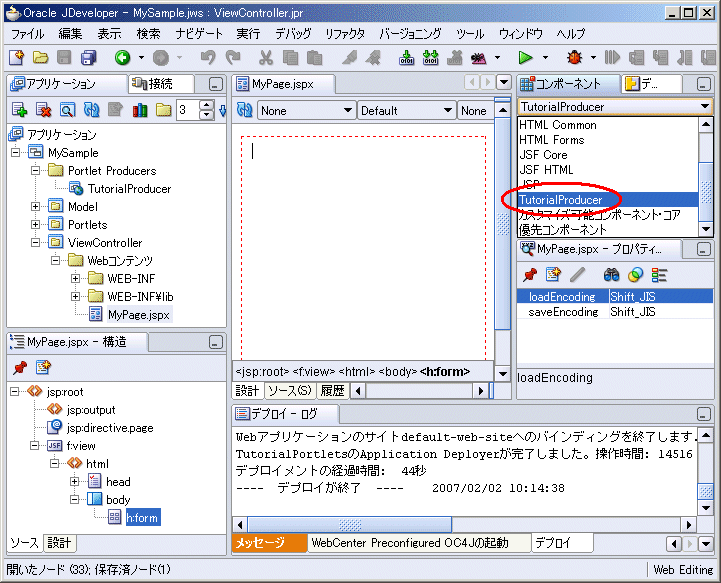Viewport: 721px width, 583px height.
Task: Select TutorialProducer in the palette list
Action: (x=608, y=200)
